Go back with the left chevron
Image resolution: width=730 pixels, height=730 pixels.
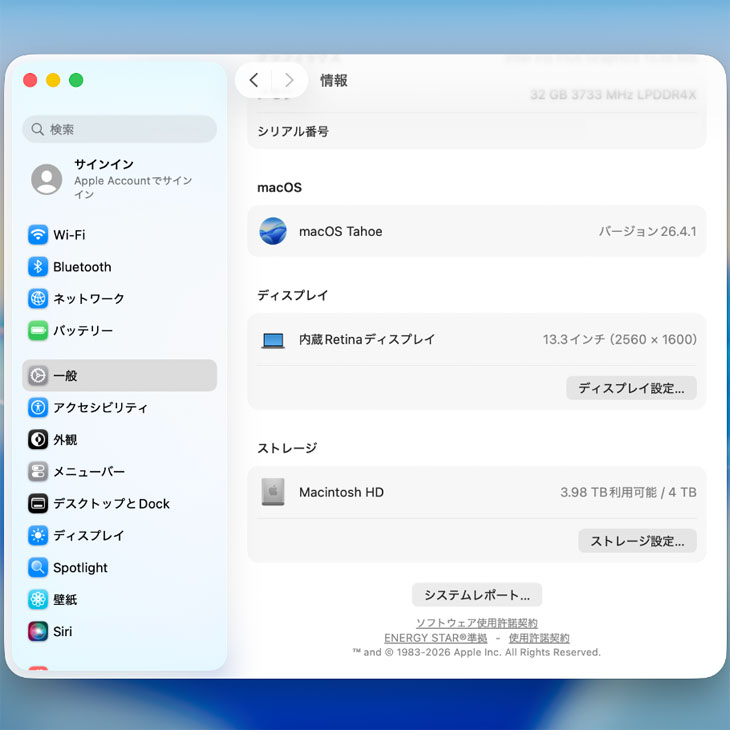pyautogui.click(x=254, y=81)
